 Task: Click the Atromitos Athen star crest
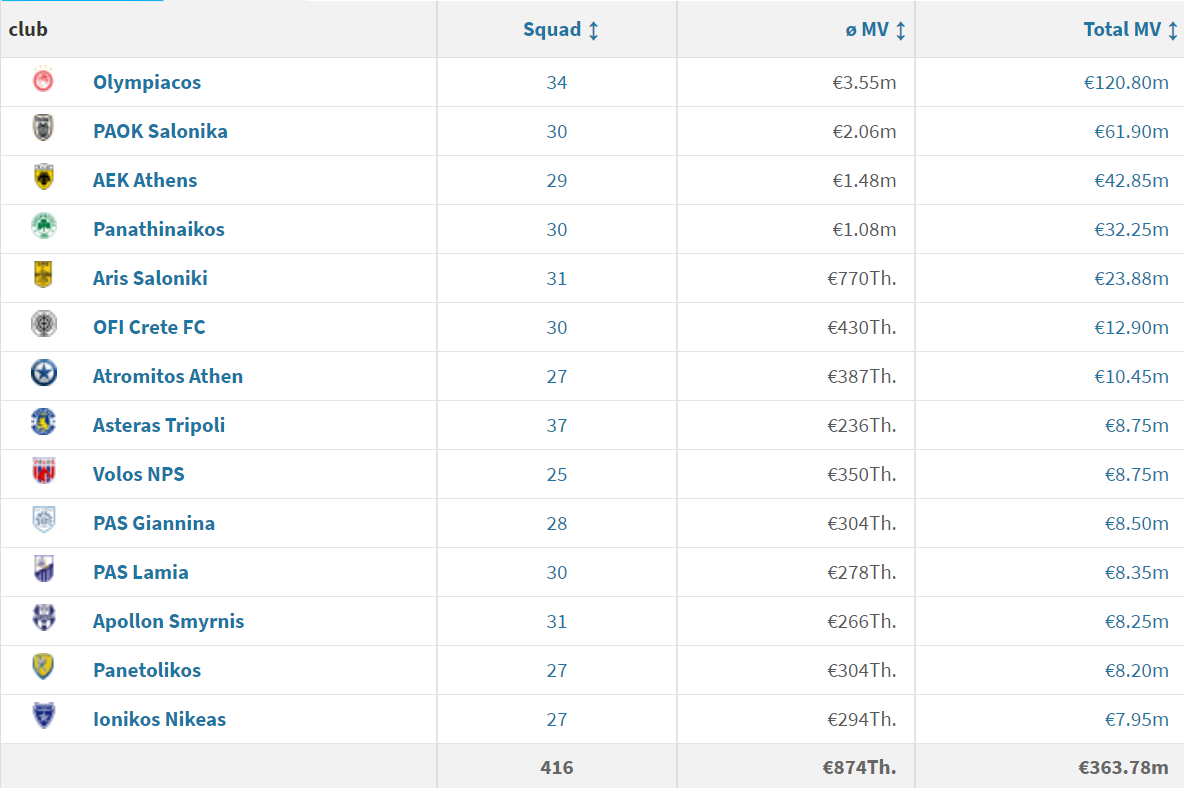coord(43,373)
